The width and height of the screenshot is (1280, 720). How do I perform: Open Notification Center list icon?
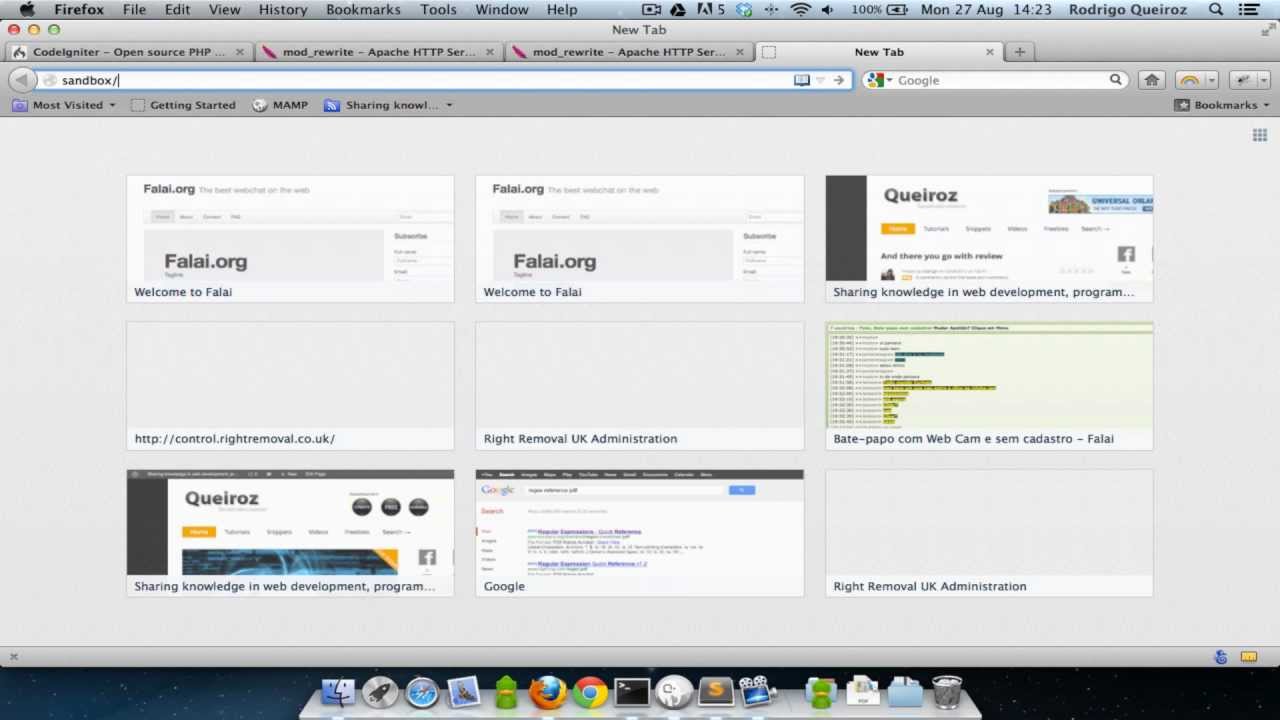click(1249, 9)
